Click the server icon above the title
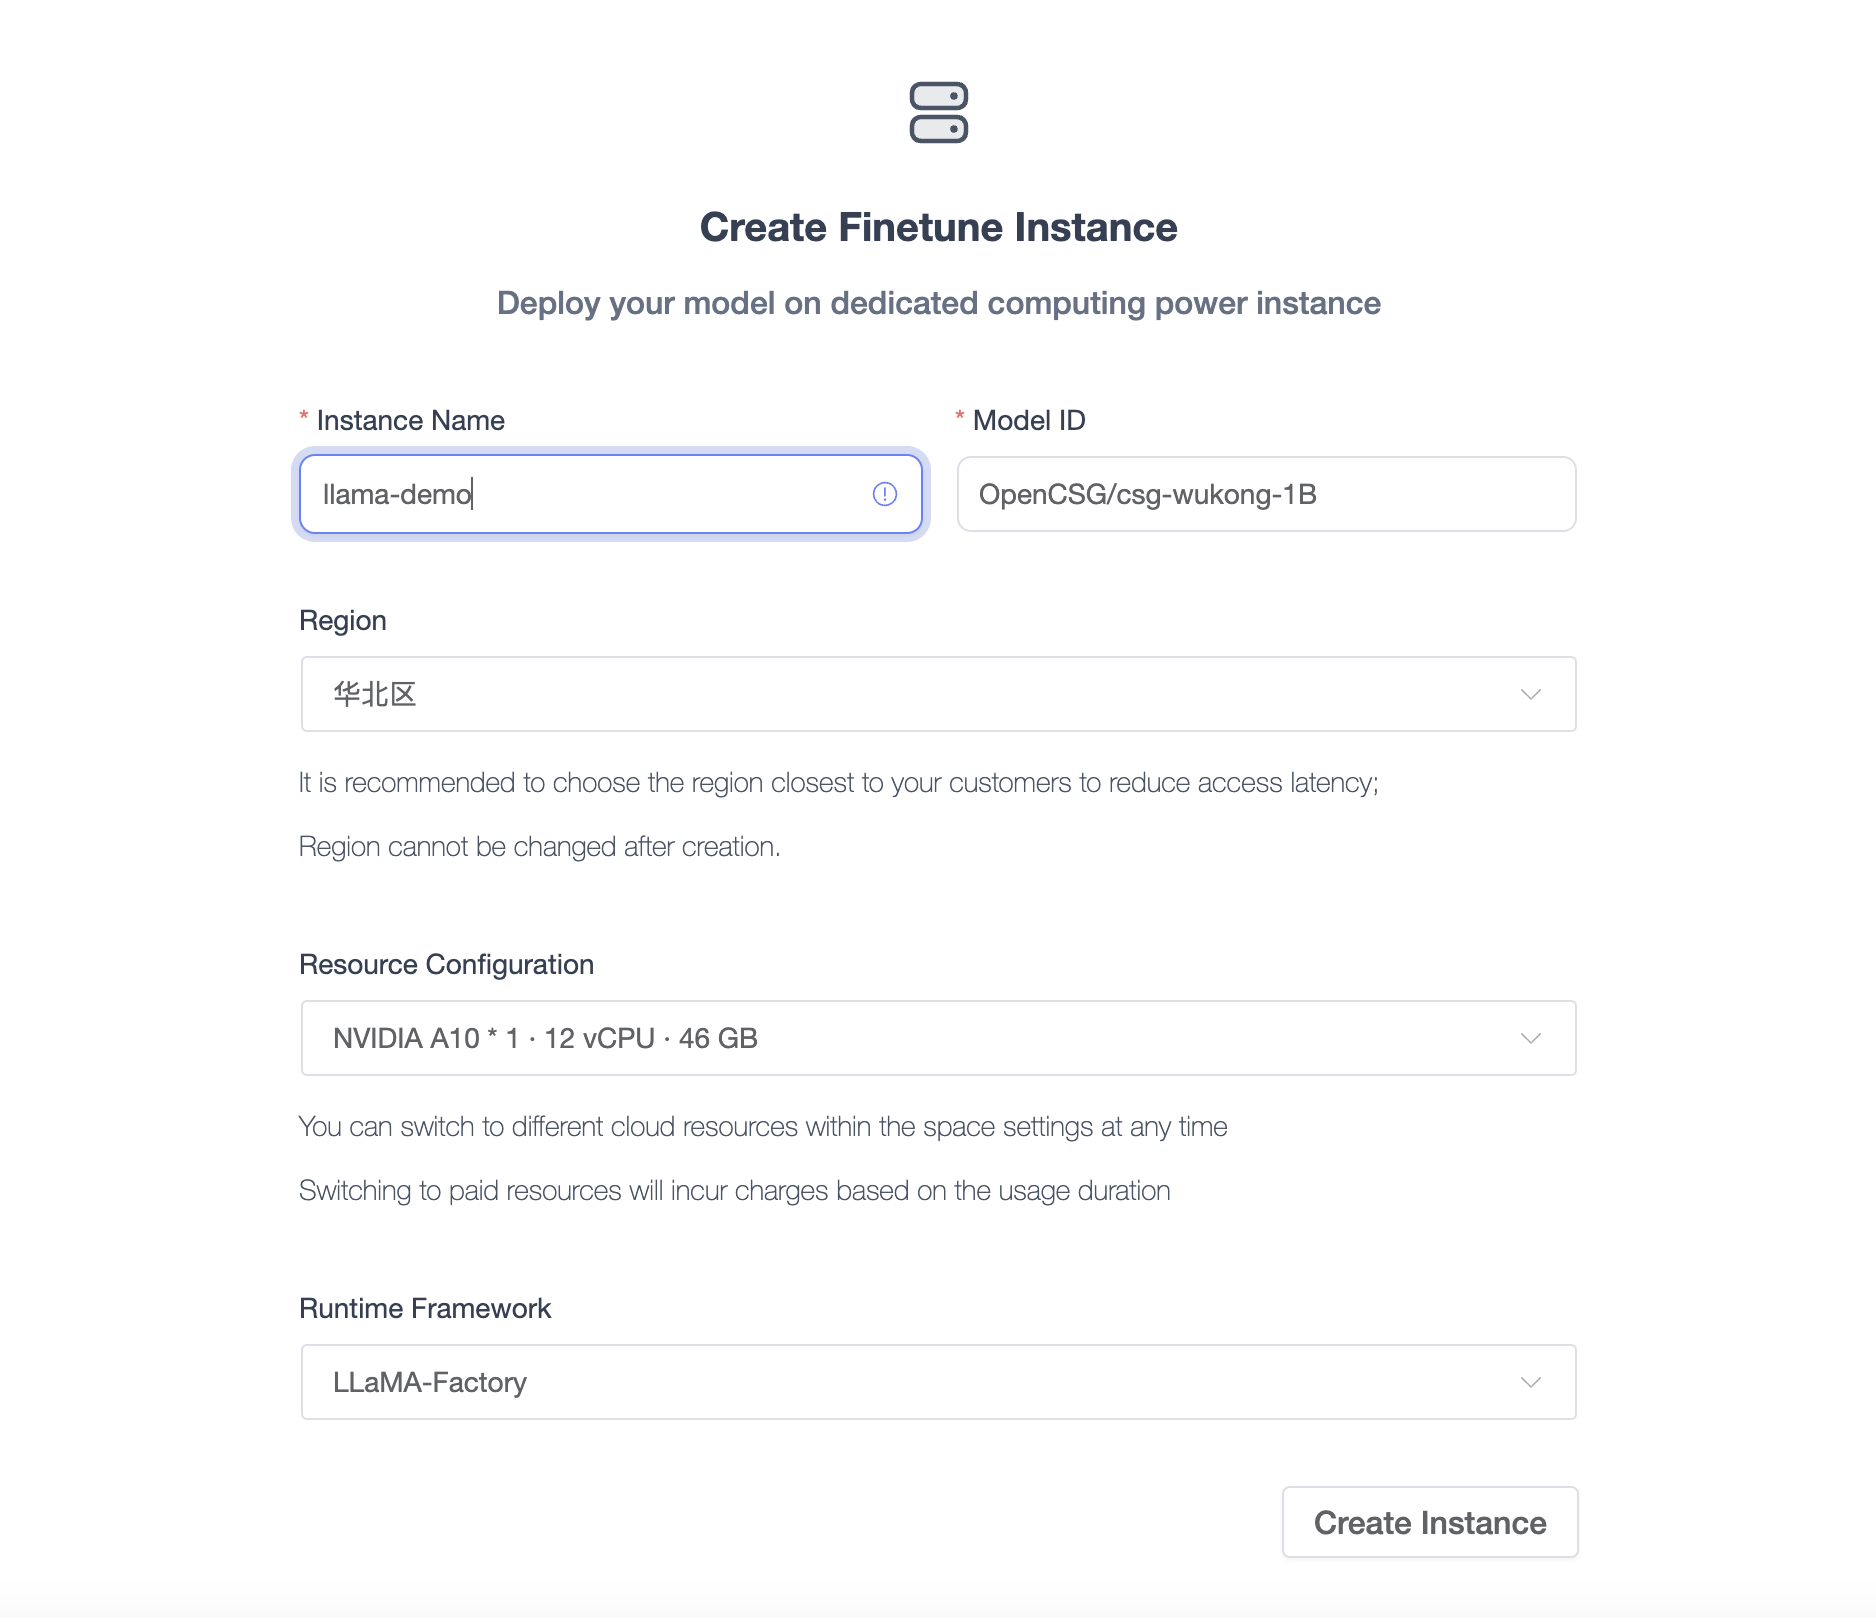Screen dimensions: 1876x1618 [x=937, y=113]
